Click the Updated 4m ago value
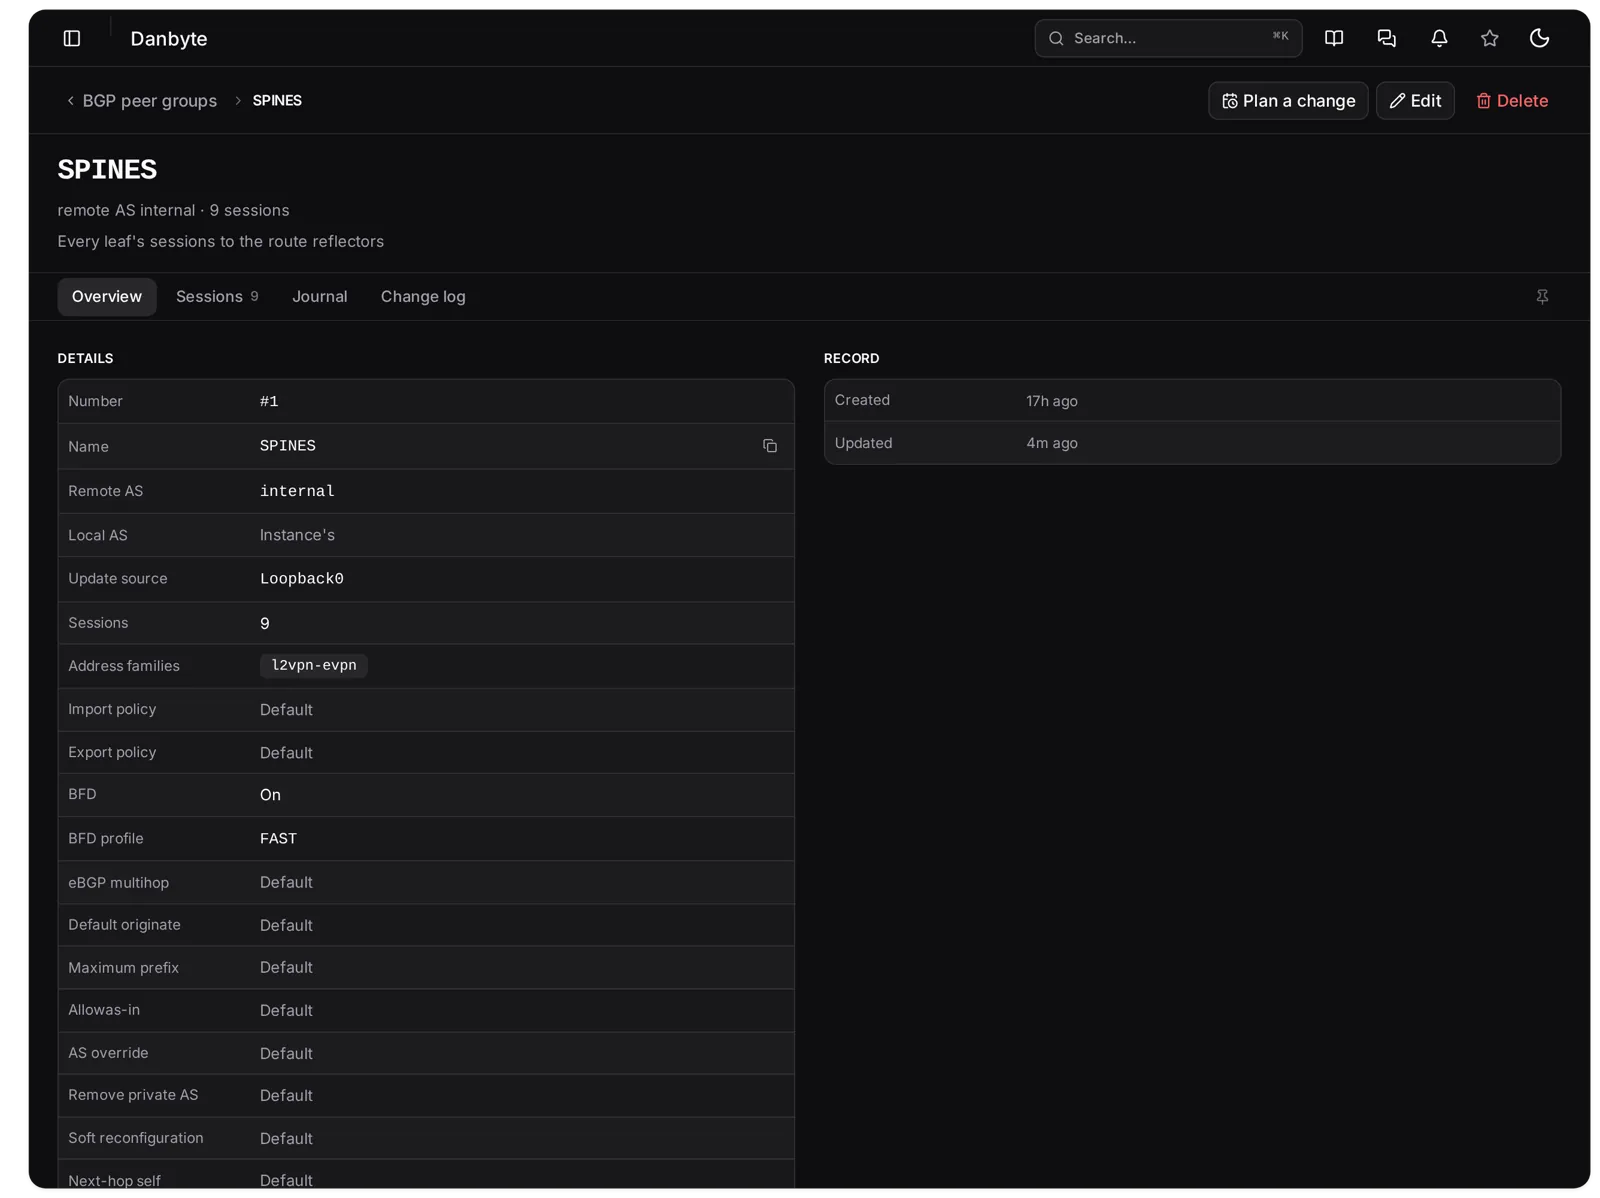This screenshot has height=1198, width=1600. click(1052, 443)
